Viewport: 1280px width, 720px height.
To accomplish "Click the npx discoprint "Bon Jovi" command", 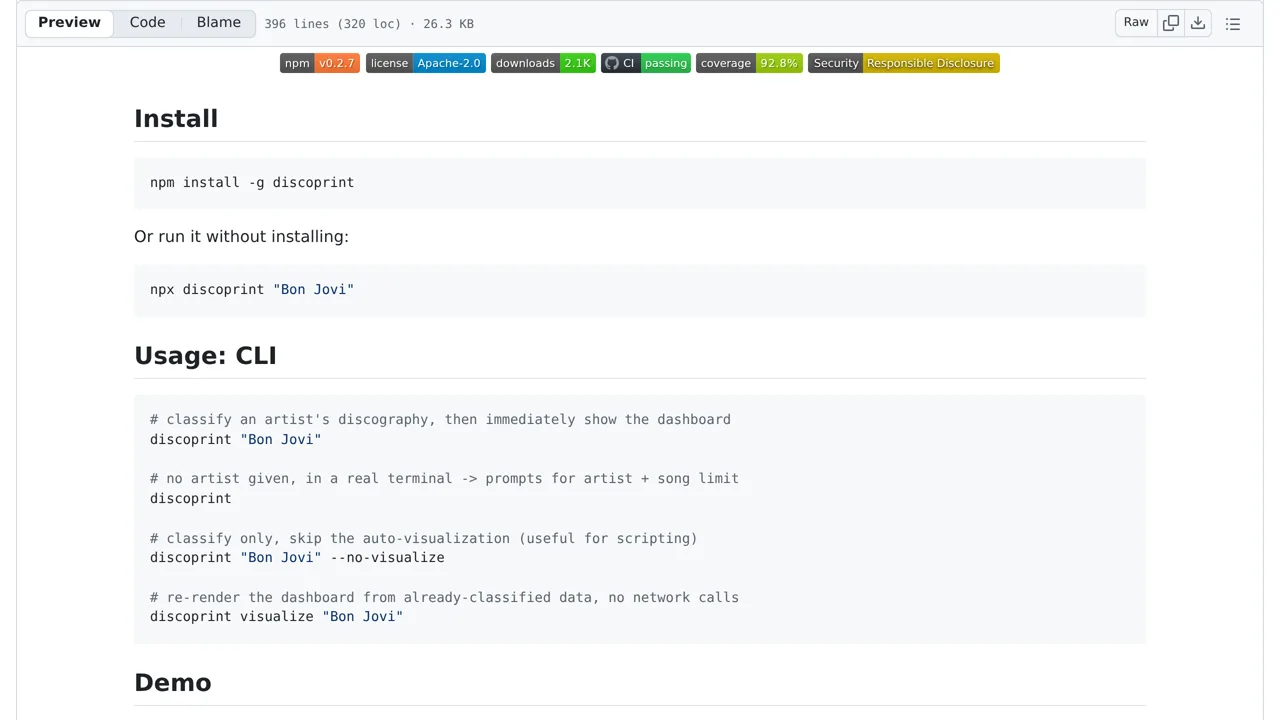I will tap(252, 290).
